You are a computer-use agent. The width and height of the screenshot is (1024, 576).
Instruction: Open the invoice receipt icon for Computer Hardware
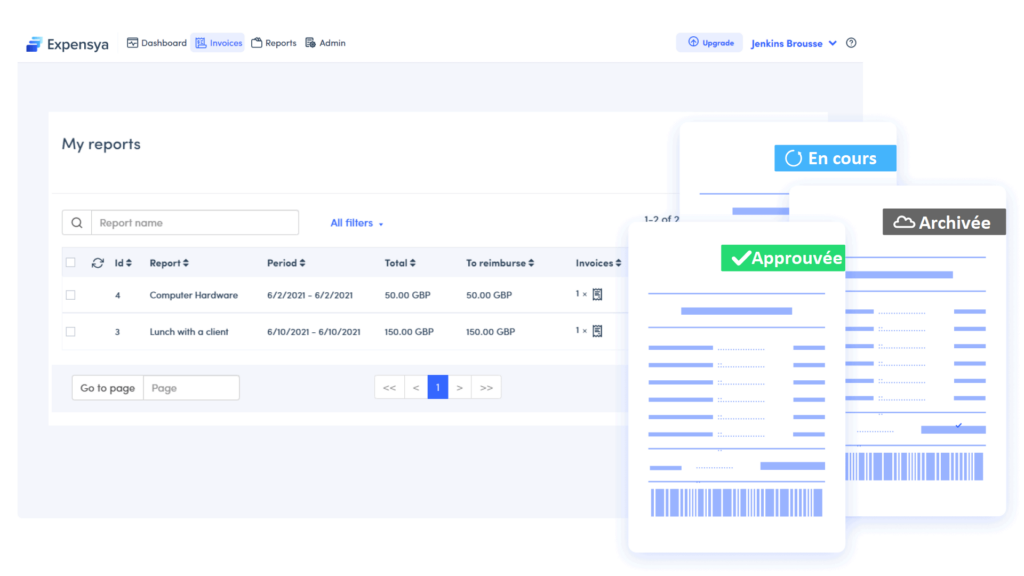[598, 295]
